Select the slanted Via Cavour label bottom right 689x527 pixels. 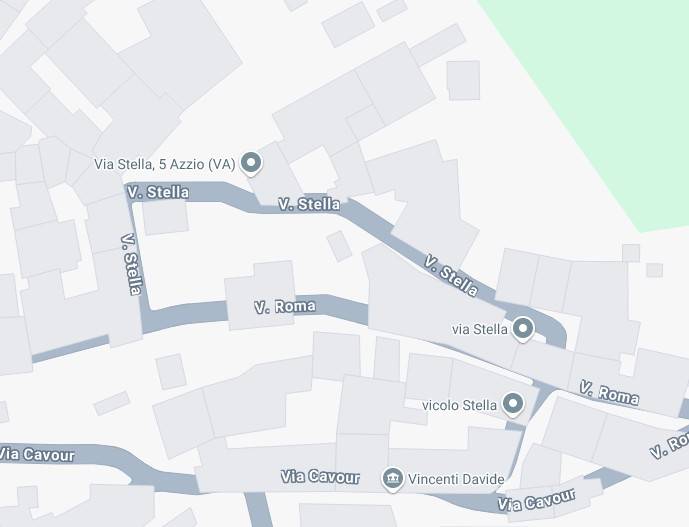click(x=536, y=499)
